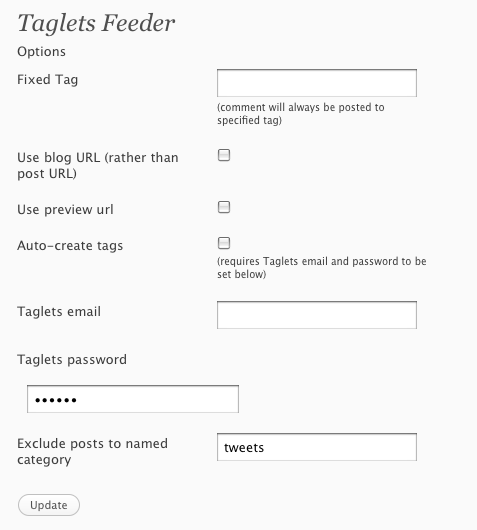Click the Options subheading text
This screenshot has width=477, height=530.
[x=42, y=52]
